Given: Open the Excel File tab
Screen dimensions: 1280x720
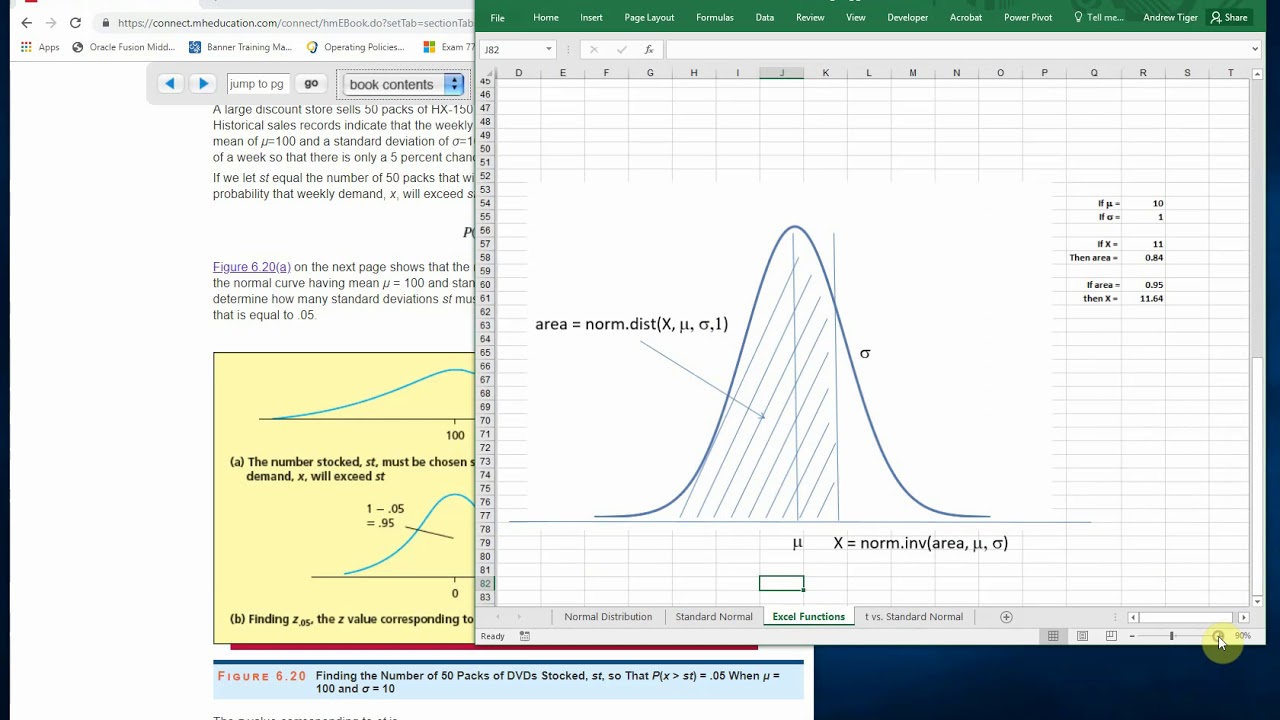Looking at the screenshot, I should (497, 17).
